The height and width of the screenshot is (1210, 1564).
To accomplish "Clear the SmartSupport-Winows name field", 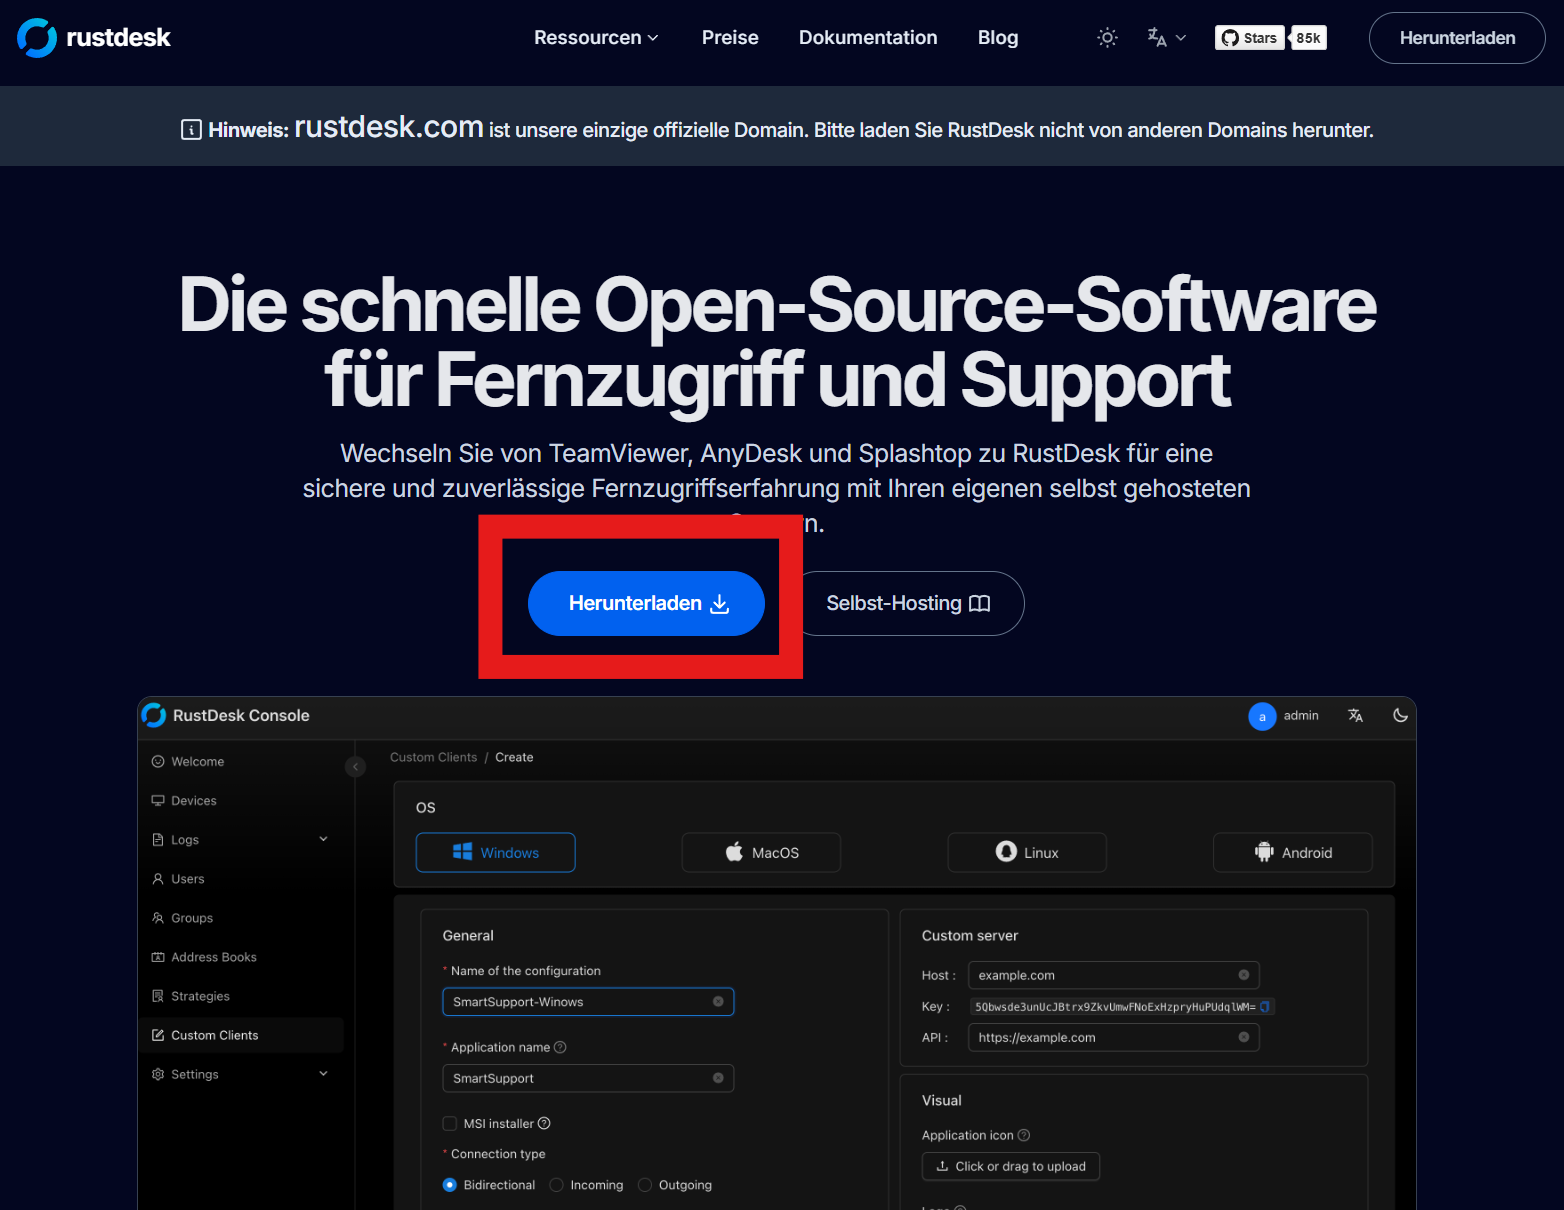I will [718, 1002].
